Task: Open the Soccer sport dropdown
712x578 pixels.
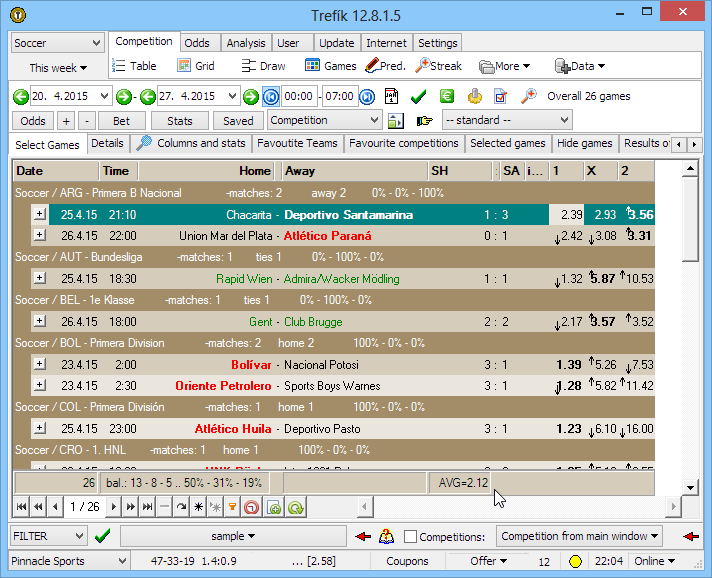Action: click(57, 43)
